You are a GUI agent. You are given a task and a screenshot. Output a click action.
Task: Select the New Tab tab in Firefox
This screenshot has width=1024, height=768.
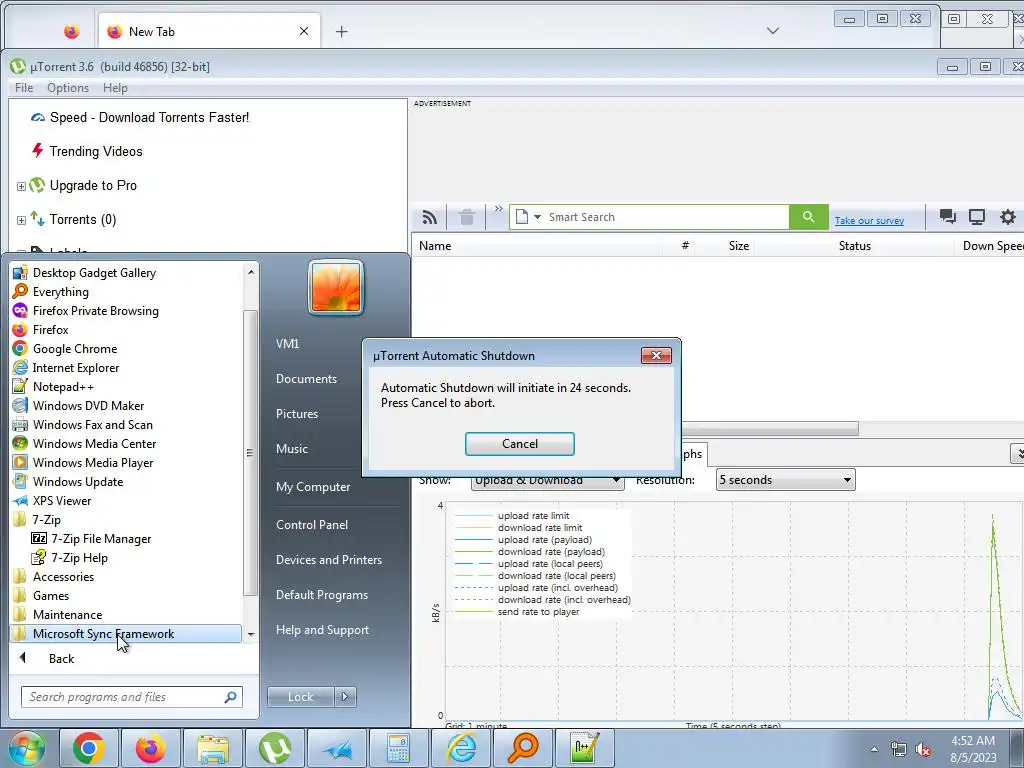(209, 31)
